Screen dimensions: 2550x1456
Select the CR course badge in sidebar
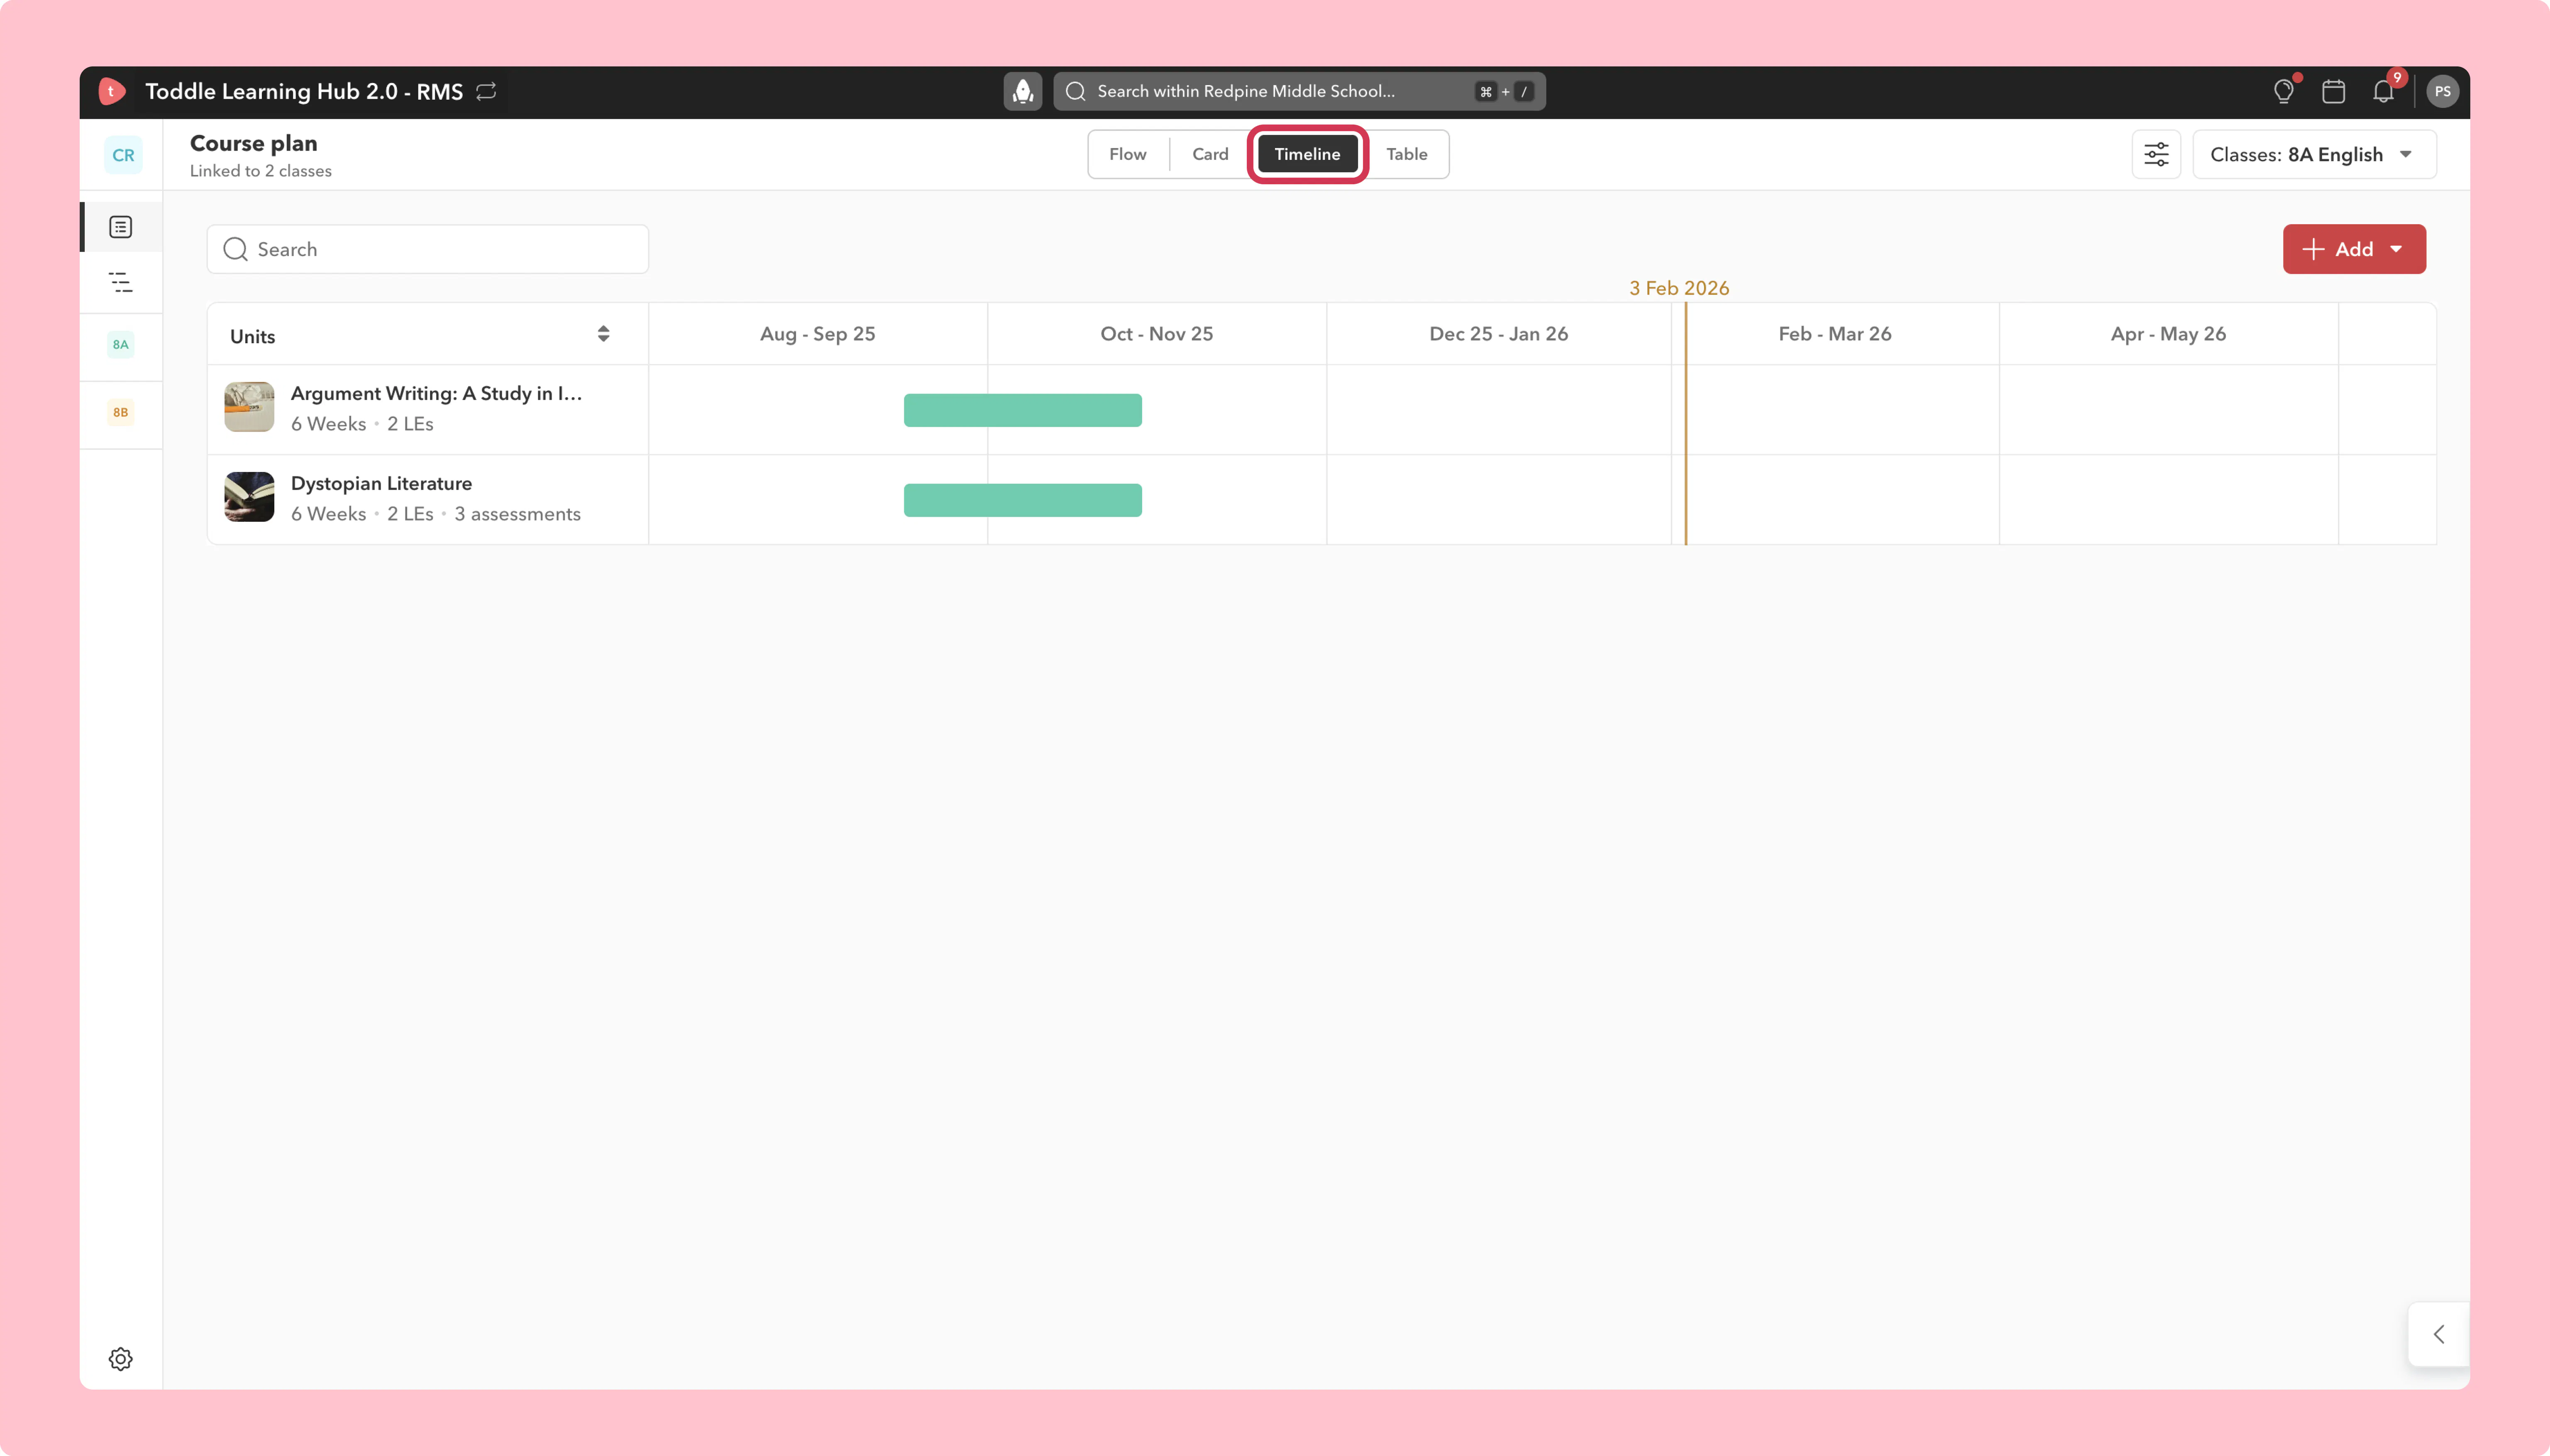123,155
